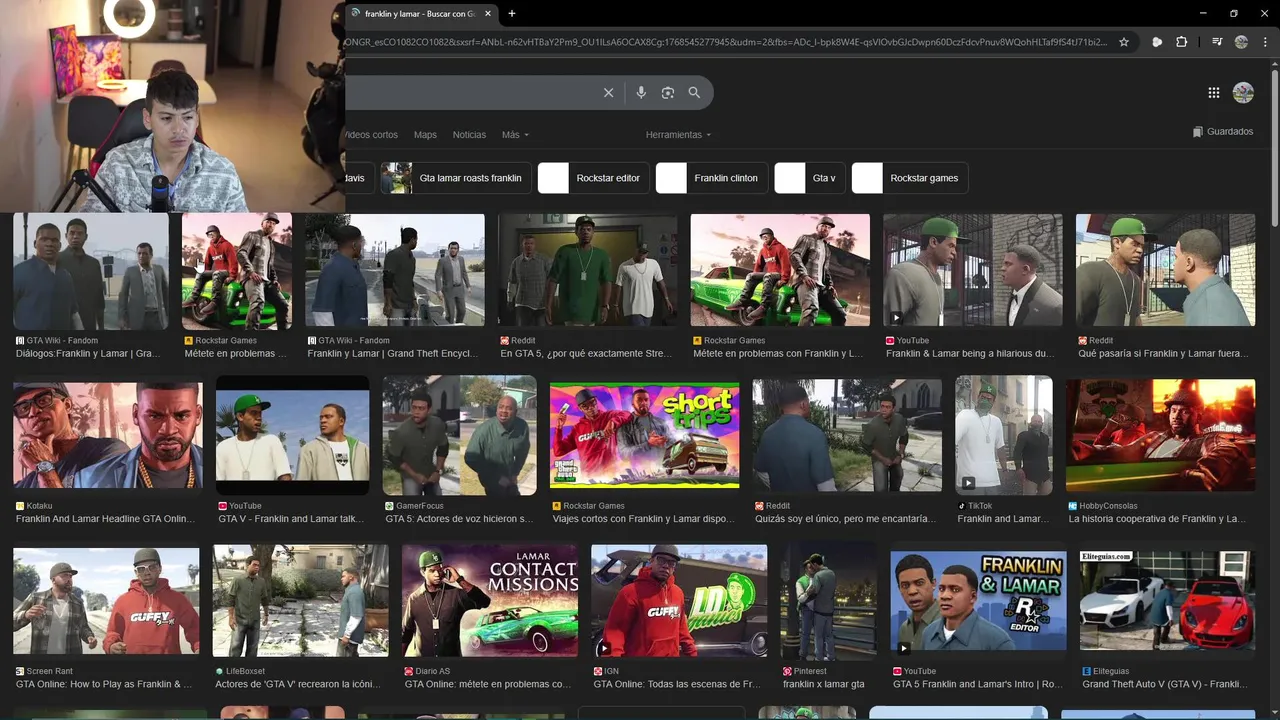Viewport: 1280px width, 720px height.
Task: Open Reddit 'En GTA 5, ¿por qué exactamente' thumbnail
Action: tap(588, 270)
